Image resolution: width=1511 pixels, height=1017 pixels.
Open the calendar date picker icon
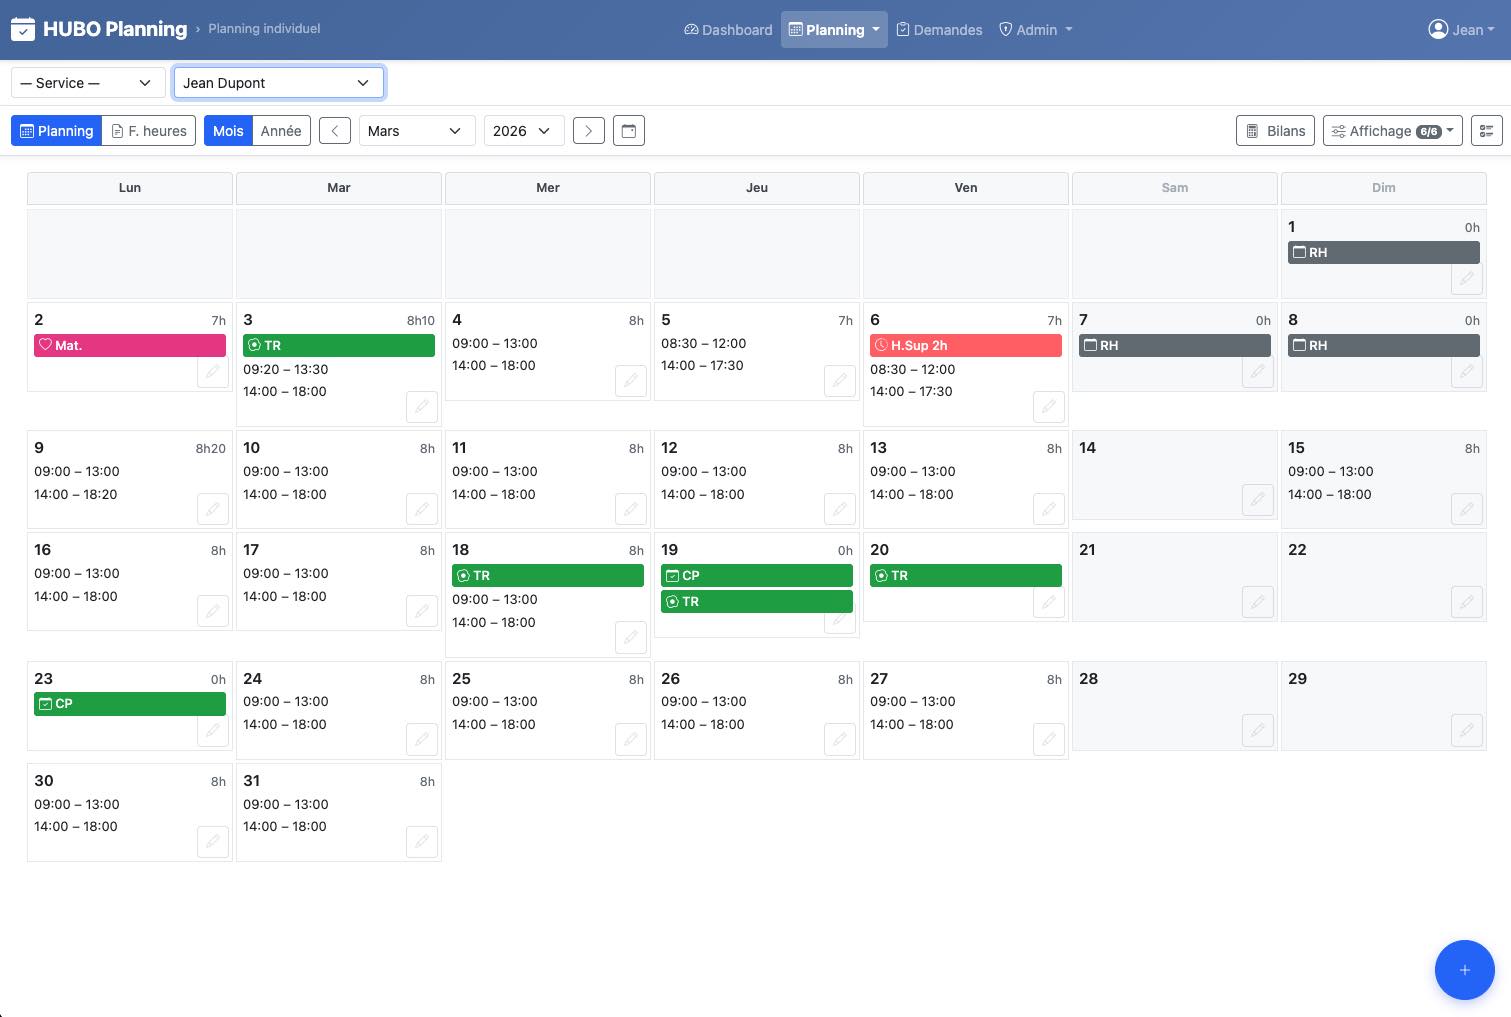tap(628, 131)
